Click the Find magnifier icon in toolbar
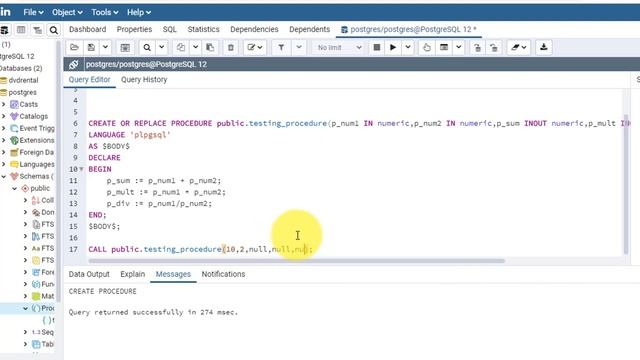 (x=147, y=47)
